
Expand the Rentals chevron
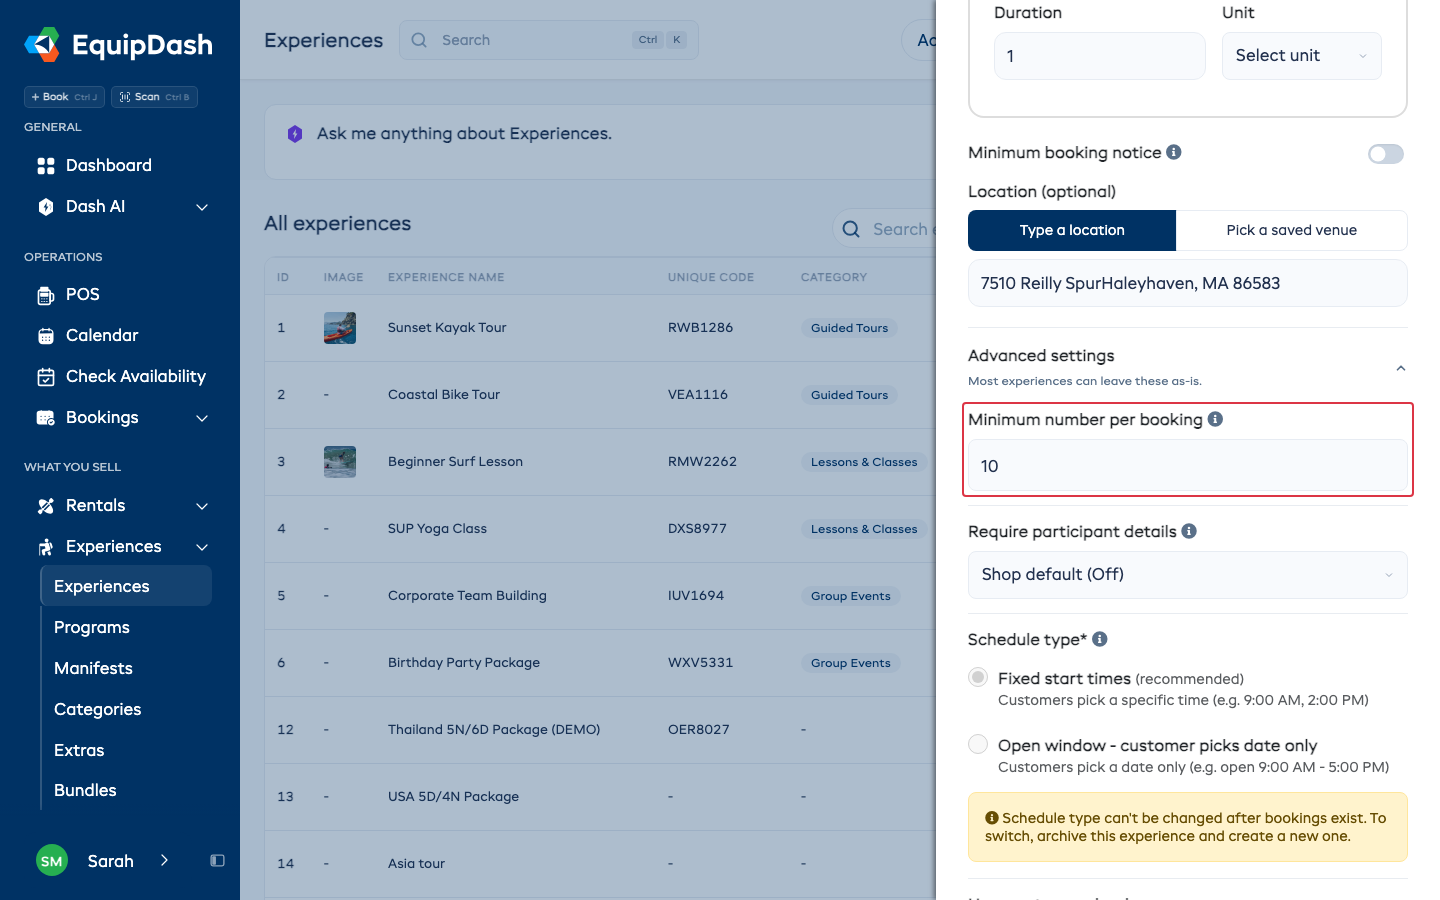click(202, 506)
